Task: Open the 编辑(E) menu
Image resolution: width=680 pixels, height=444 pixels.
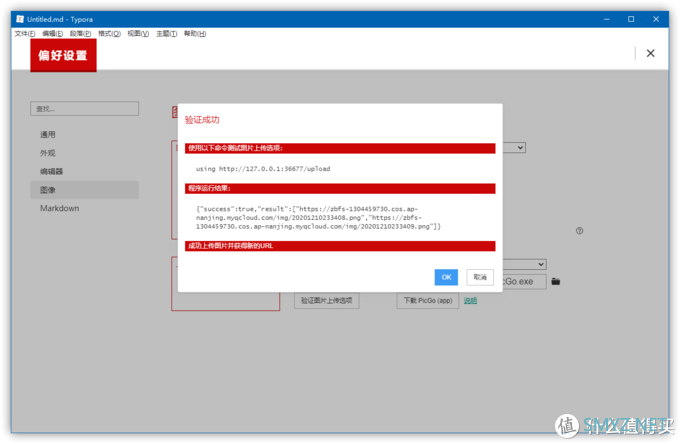Action: pos(52,33)
